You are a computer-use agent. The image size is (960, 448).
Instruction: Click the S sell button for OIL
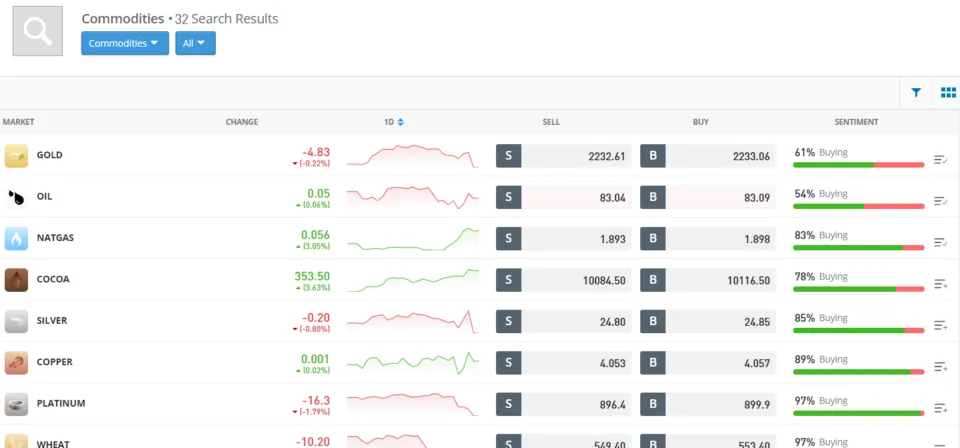(x=508, y=198)
